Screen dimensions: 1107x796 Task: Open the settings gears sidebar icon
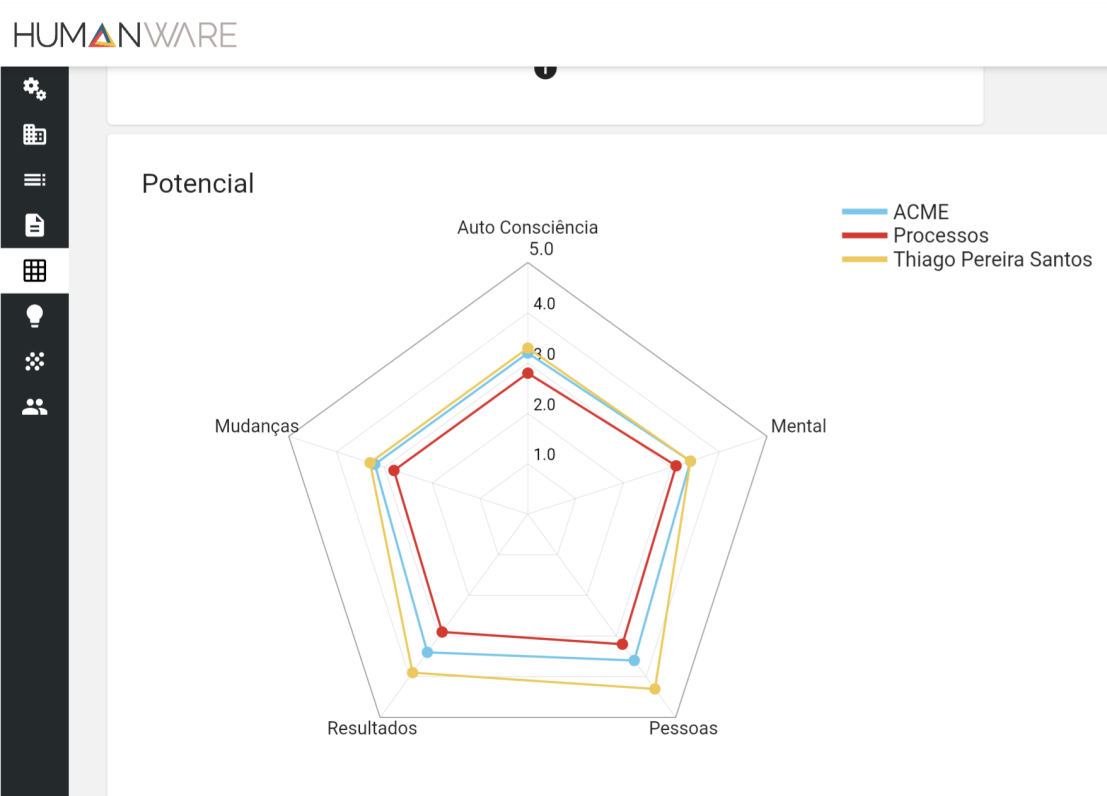click(x=34, y=89)
